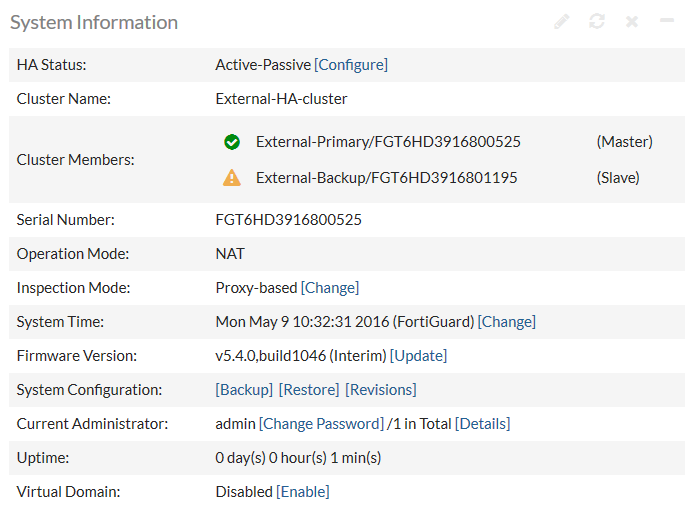Enable the Virtual Domain feature

[x=303, y=491]
